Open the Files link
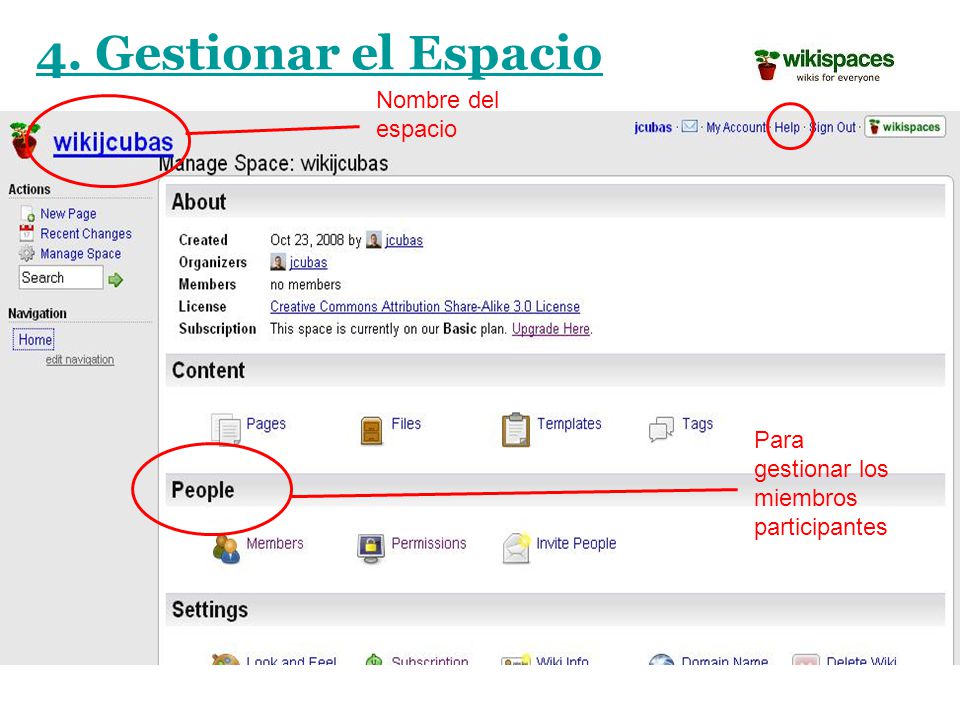 (406, 424)
